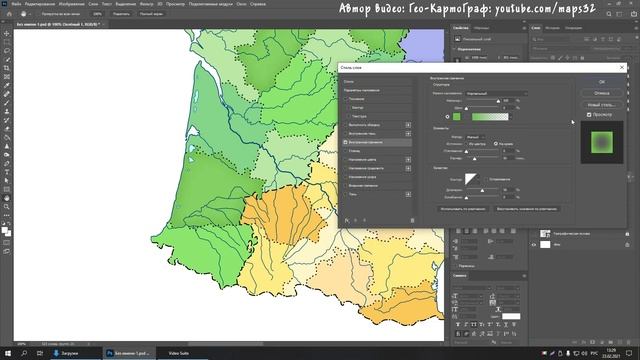Switch to the История panel tab
This screenshot has height=360, width=640.
(x=552, y=28)
